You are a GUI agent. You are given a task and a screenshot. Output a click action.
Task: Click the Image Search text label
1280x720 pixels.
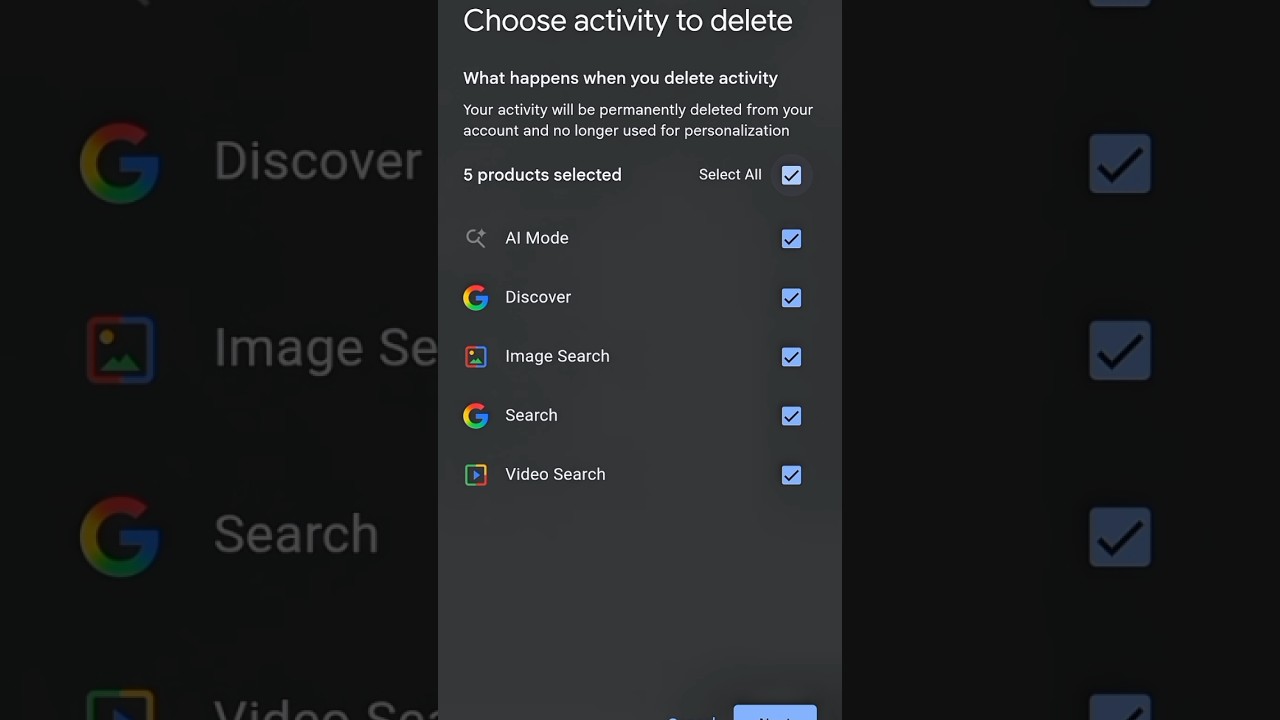pos(557,356)
